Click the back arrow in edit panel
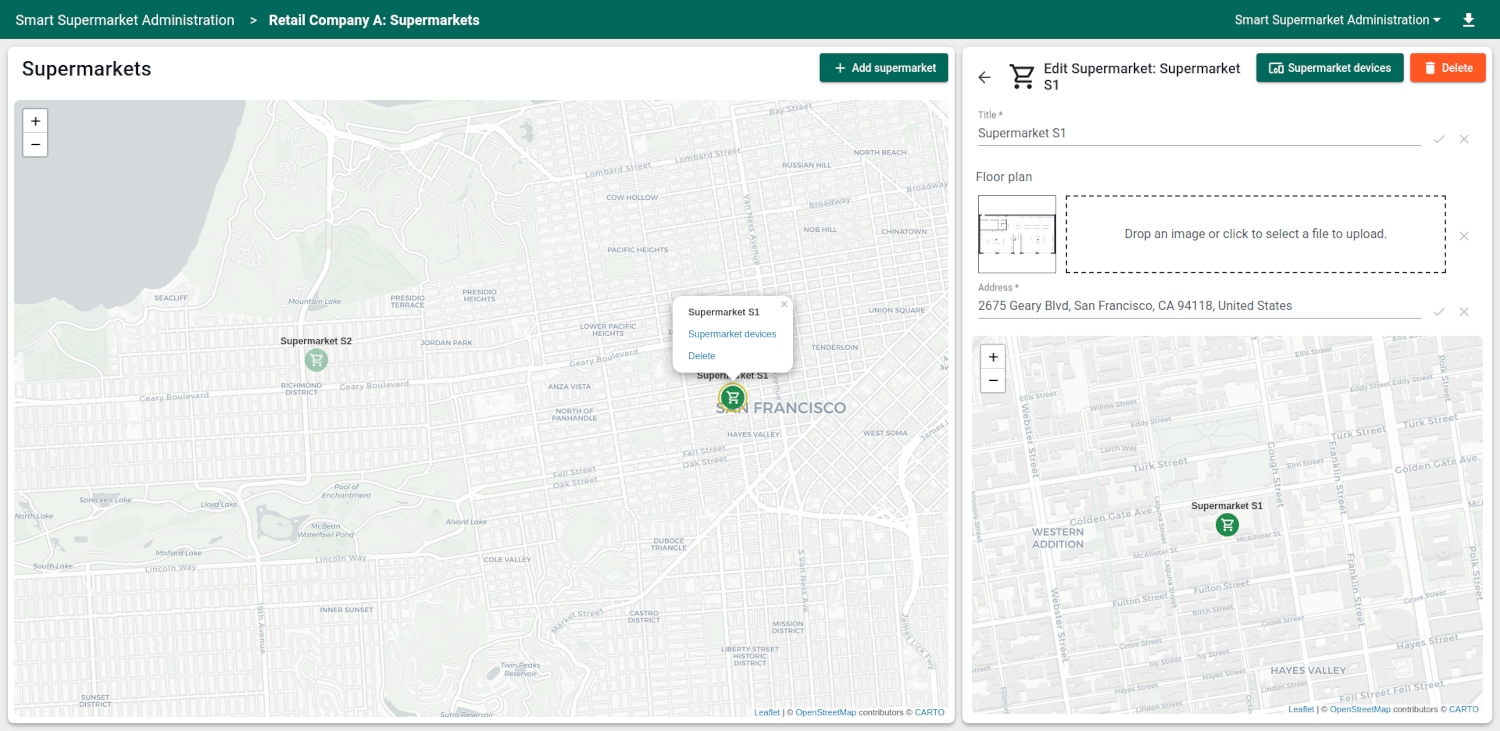The width and height of the screenshot is (1500, 731). click(985, 77)
